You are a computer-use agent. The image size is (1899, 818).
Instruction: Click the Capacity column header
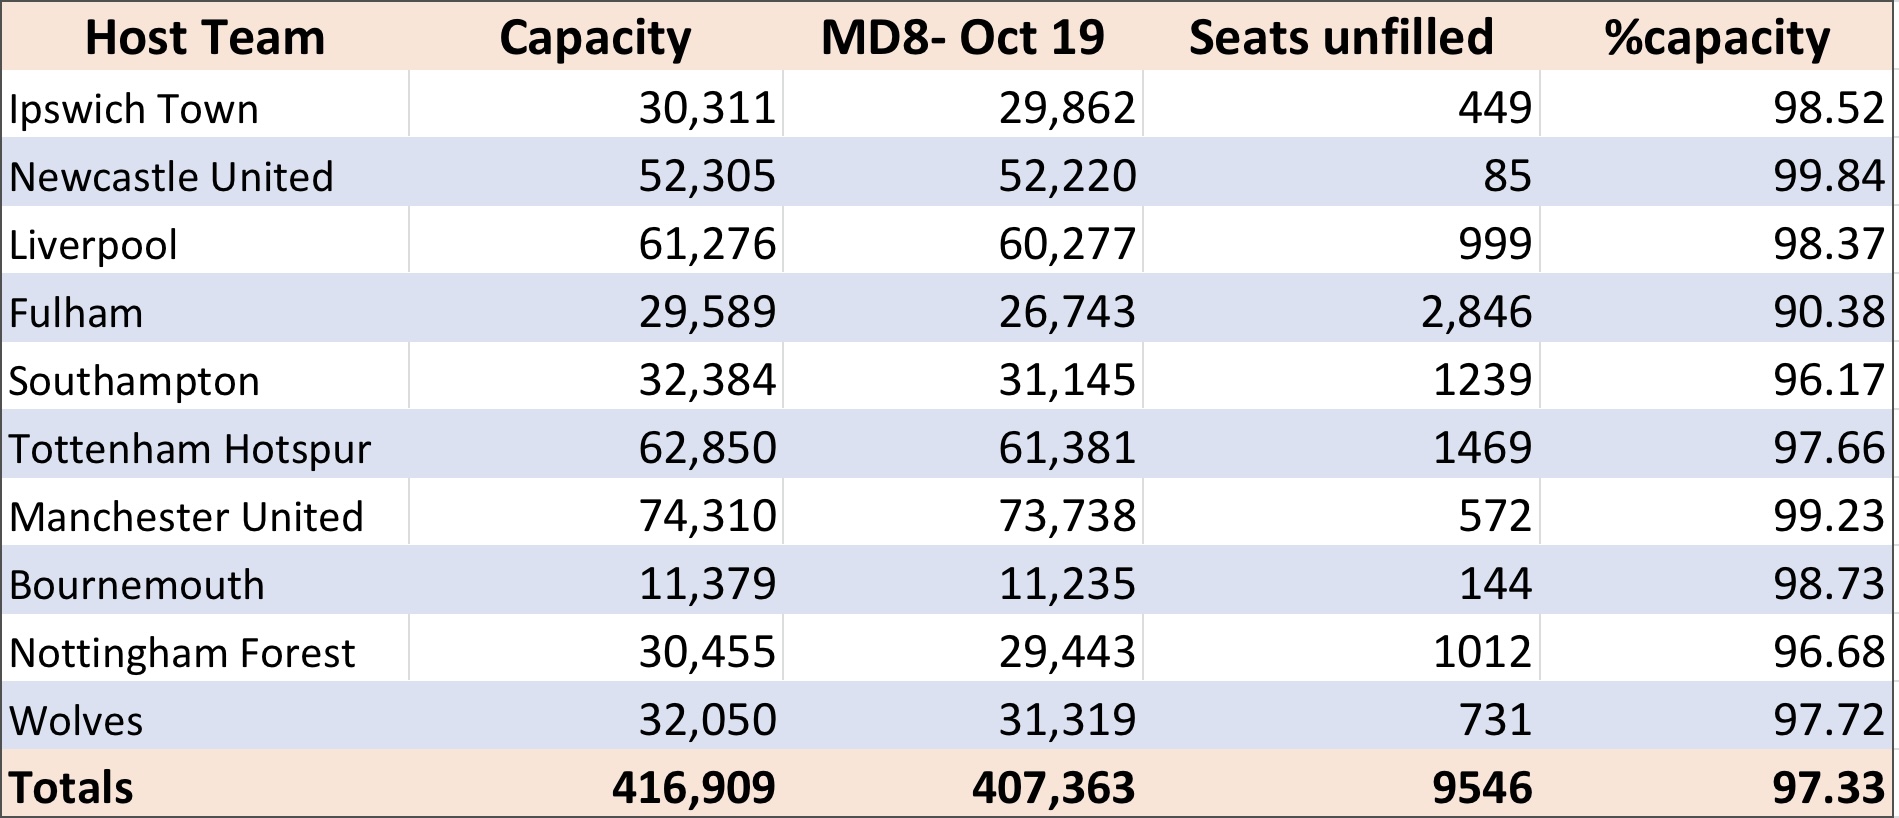tap(595, 37)
